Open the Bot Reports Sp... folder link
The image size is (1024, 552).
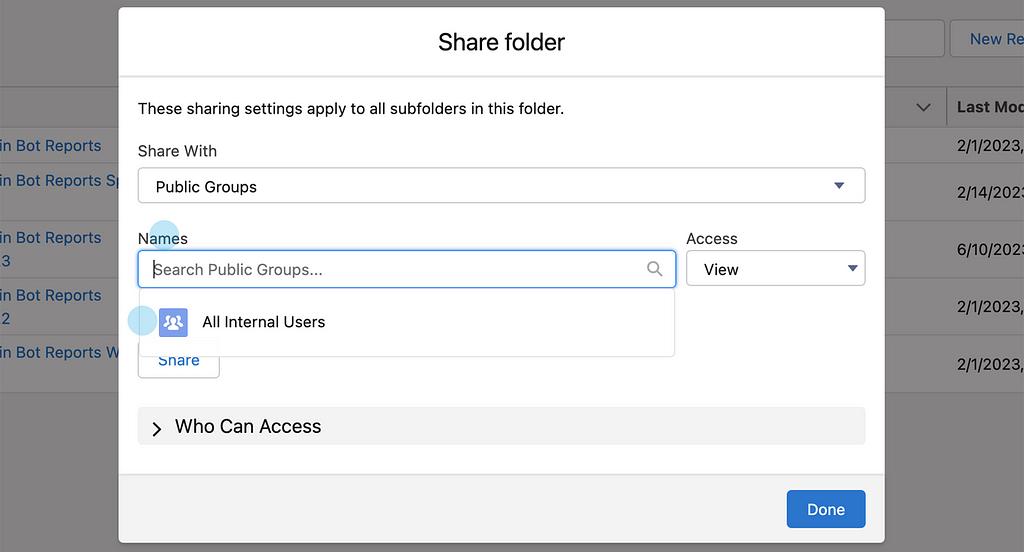tap(59, 181)
